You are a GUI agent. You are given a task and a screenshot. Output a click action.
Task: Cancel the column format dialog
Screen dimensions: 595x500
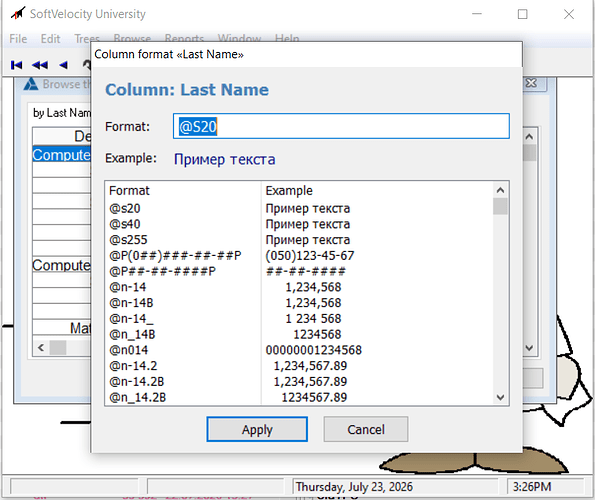point(366,429)
